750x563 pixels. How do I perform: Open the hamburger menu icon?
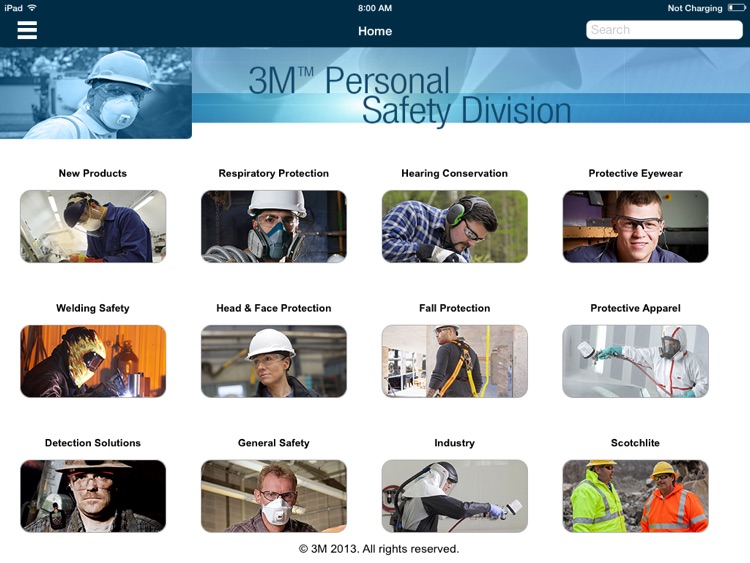pyautogui.click(x=27, y=30)
